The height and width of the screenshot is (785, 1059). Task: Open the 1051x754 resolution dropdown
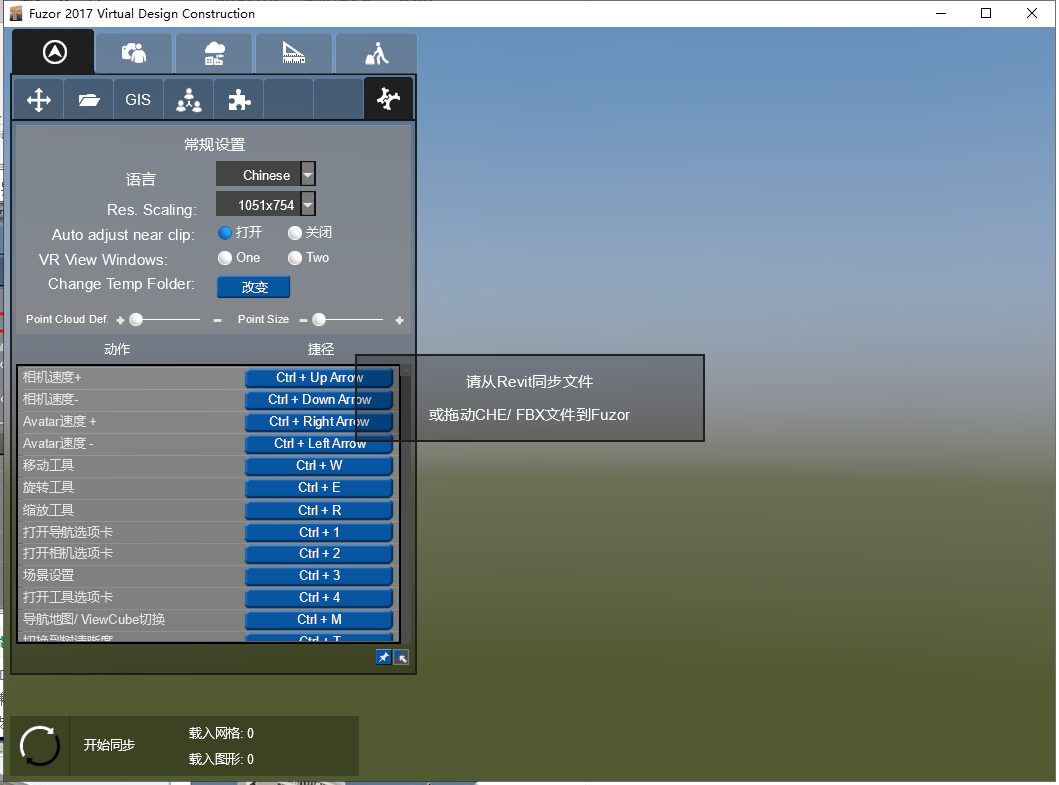tap(265, 204)
